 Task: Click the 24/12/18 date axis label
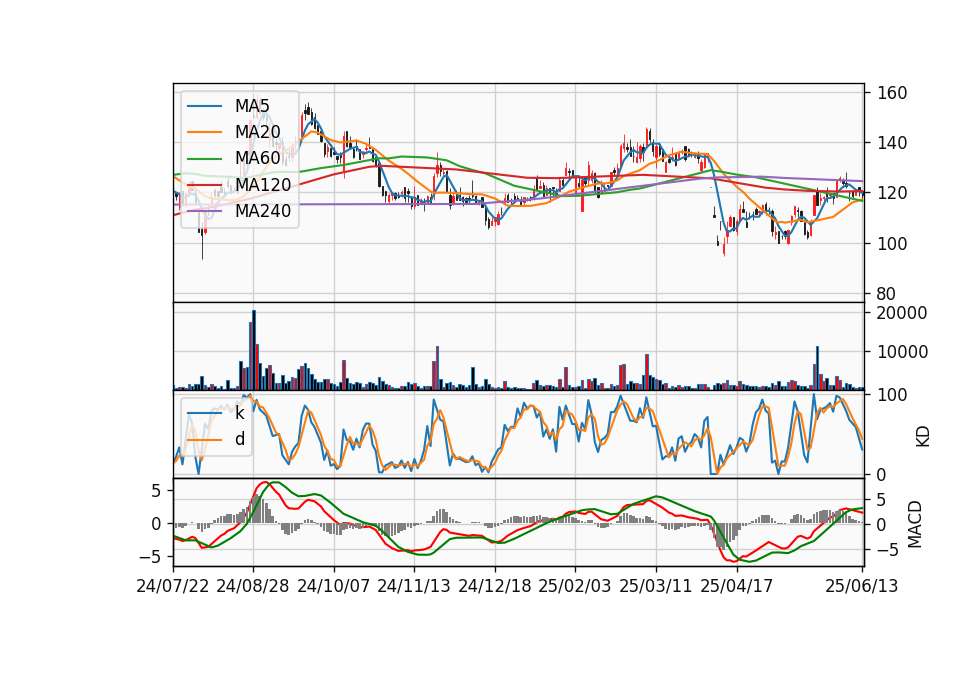[495, 586]
